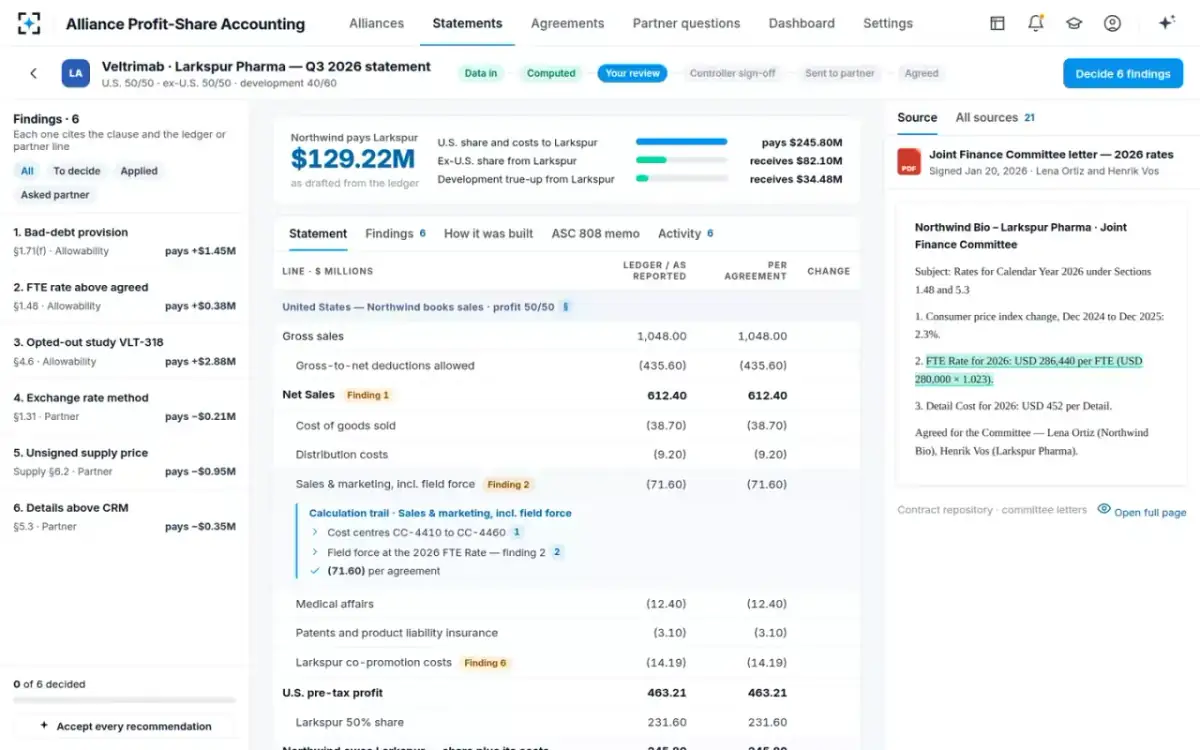This screenshot has width=1200, height=750.
Task: Select the Your review stage
Action: point(632,73)
